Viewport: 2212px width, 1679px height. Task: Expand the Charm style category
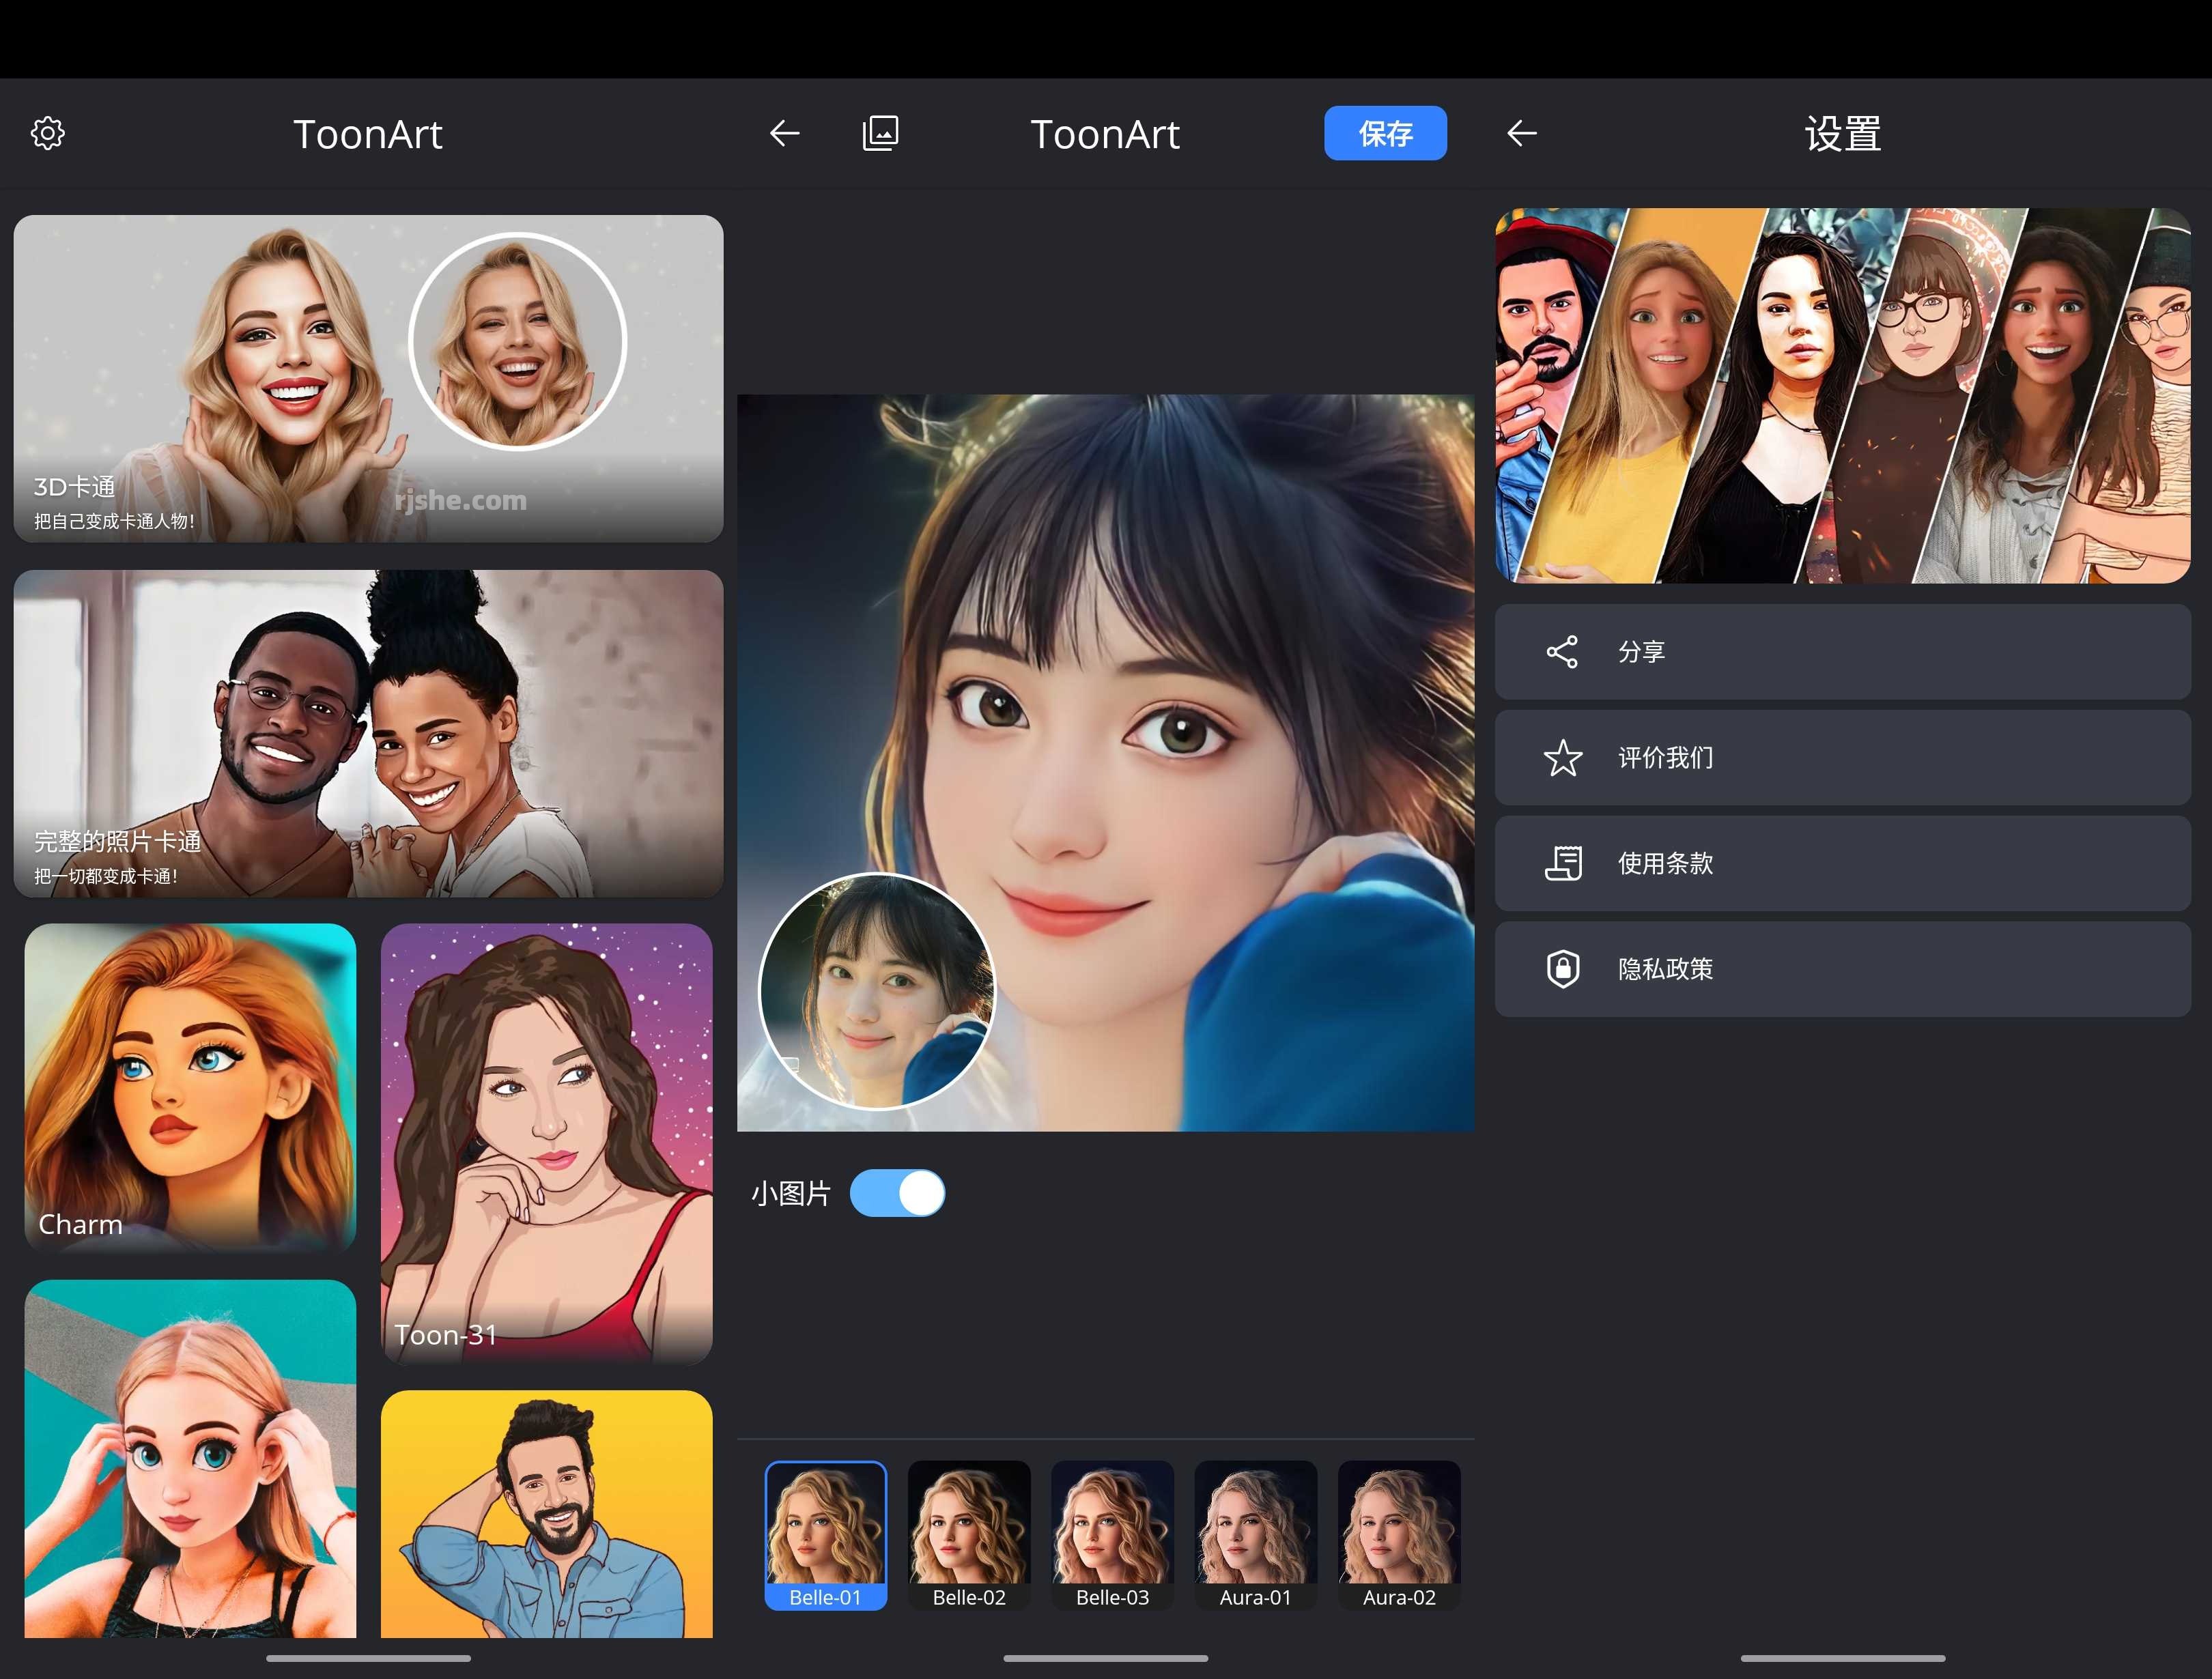click(x=189, y=1088)
